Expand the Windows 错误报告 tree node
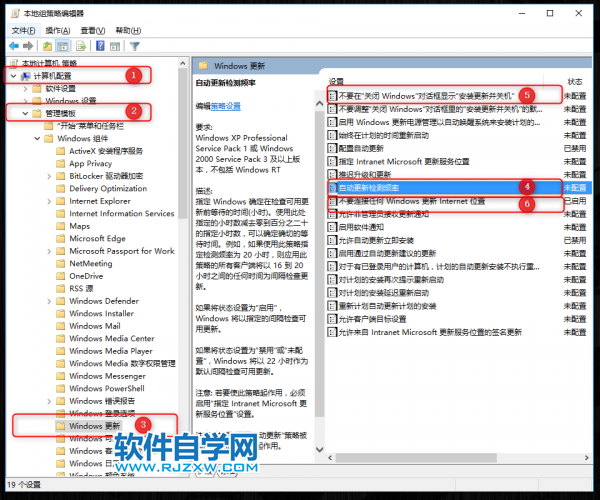The height and width of the screenshot is (500, 600). click(49, 401)
